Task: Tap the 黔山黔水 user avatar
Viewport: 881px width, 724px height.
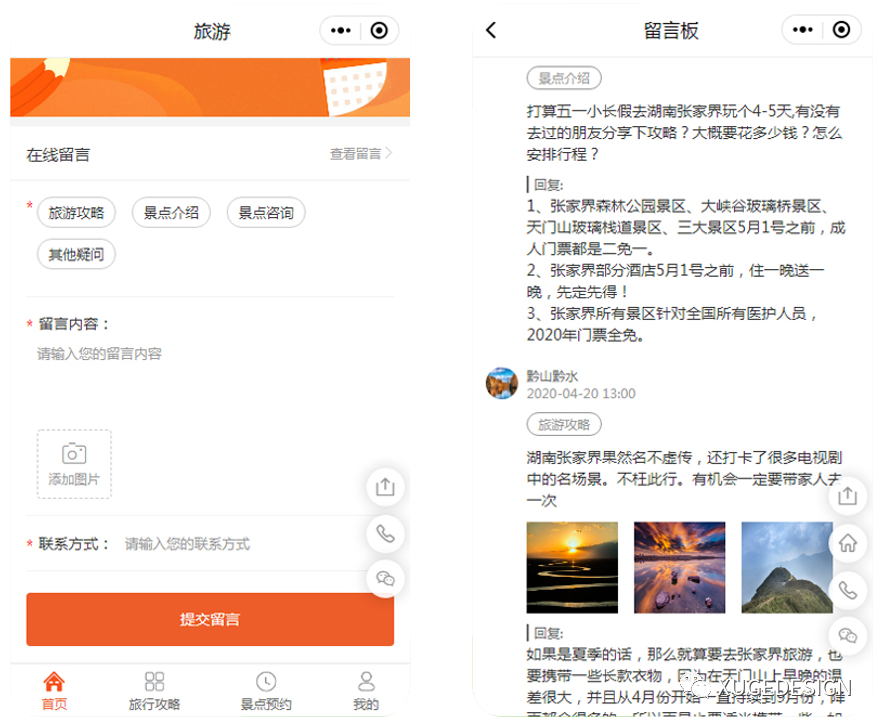Action: click(x=502, y=384)
